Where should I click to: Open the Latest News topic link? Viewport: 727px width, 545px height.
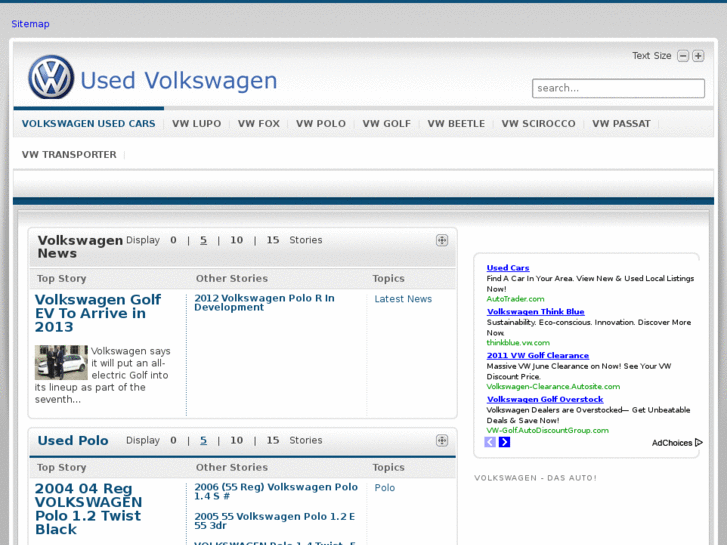click(x=403, y=299)
